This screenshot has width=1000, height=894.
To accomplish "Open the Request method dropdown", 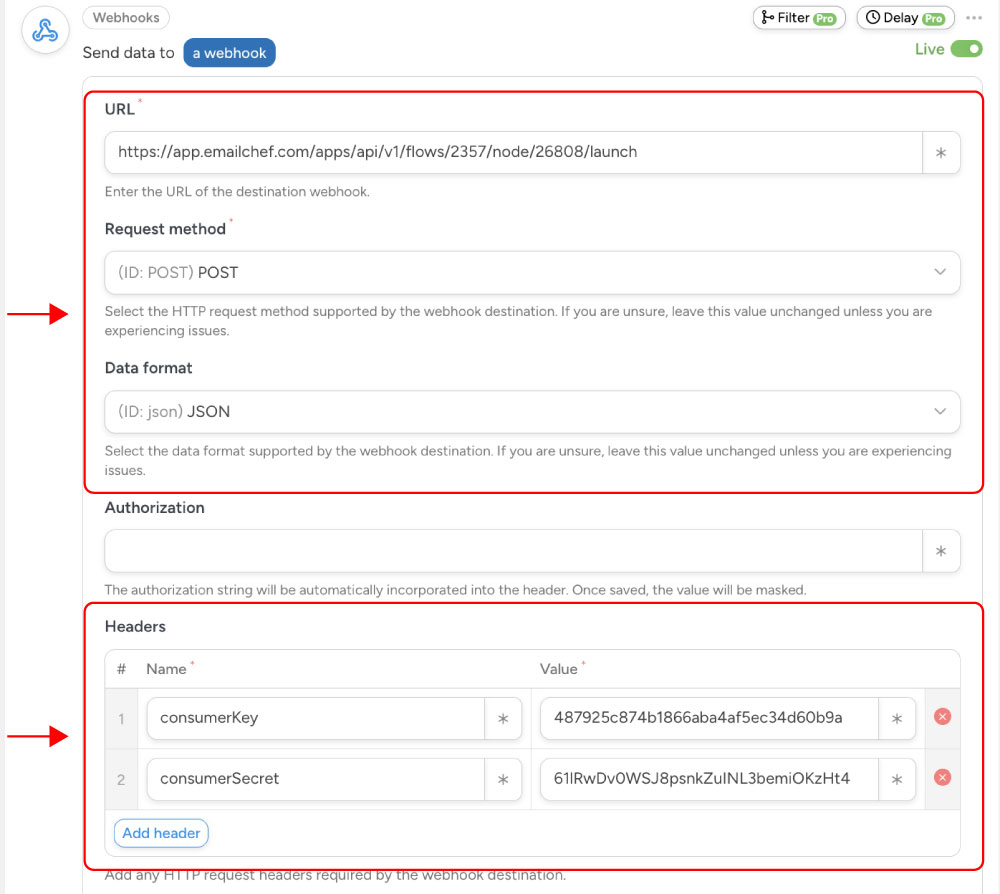I will coord(530,272).
